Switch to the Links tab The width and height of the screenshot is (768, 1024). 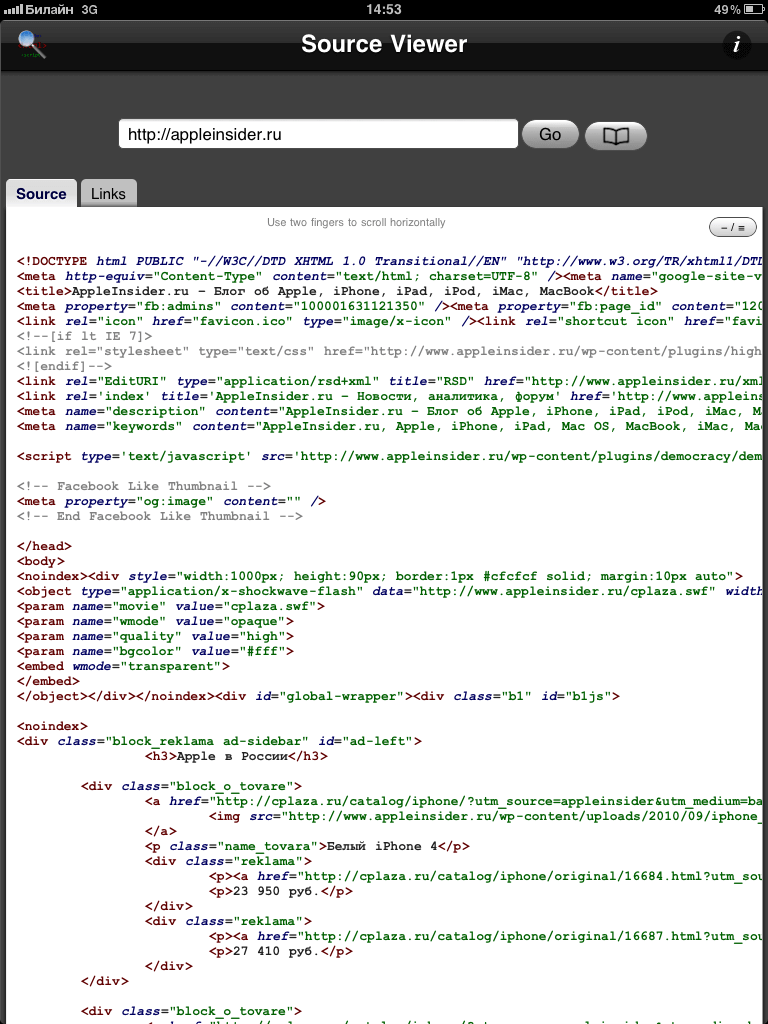108,193
